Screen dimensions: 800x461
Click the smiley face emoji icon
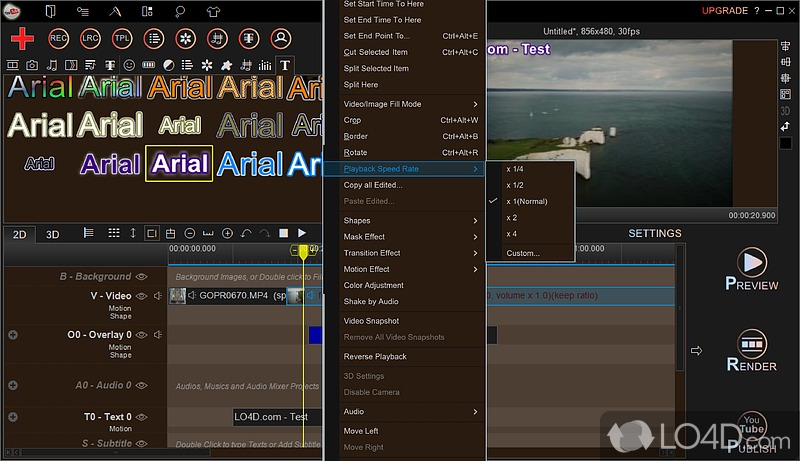[x=129, y=65]
